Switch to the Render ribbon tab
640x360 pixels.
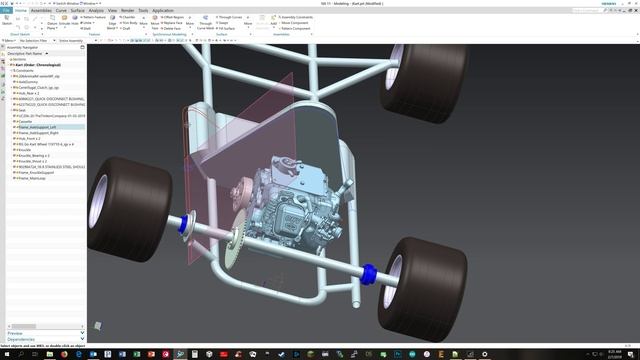tap(127, 10)
